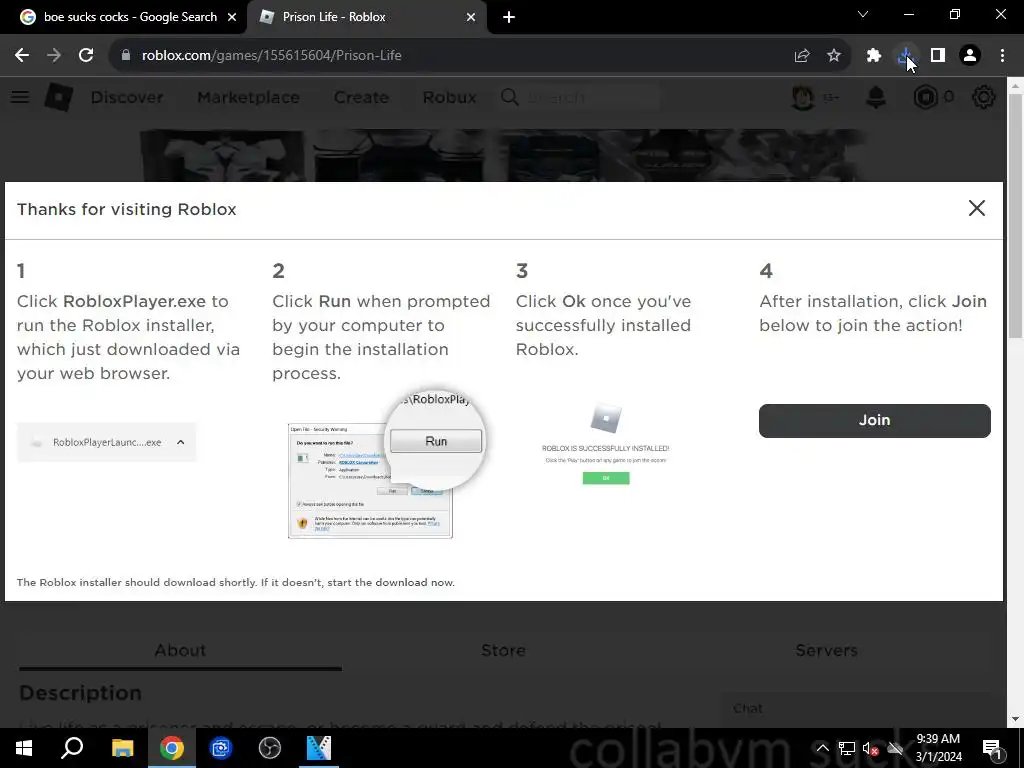The height and width of the screenshot is (768, 1024).
Task: Click the padlock site info icon
Action: click(x=126, y=56)
